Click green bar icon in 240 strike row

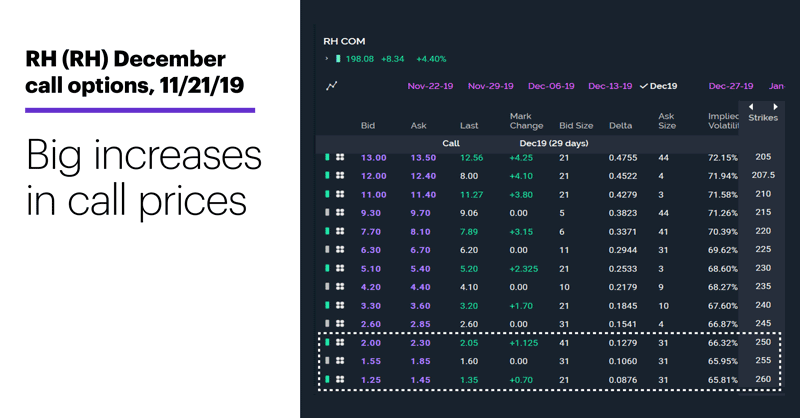[x=327, y=305]
